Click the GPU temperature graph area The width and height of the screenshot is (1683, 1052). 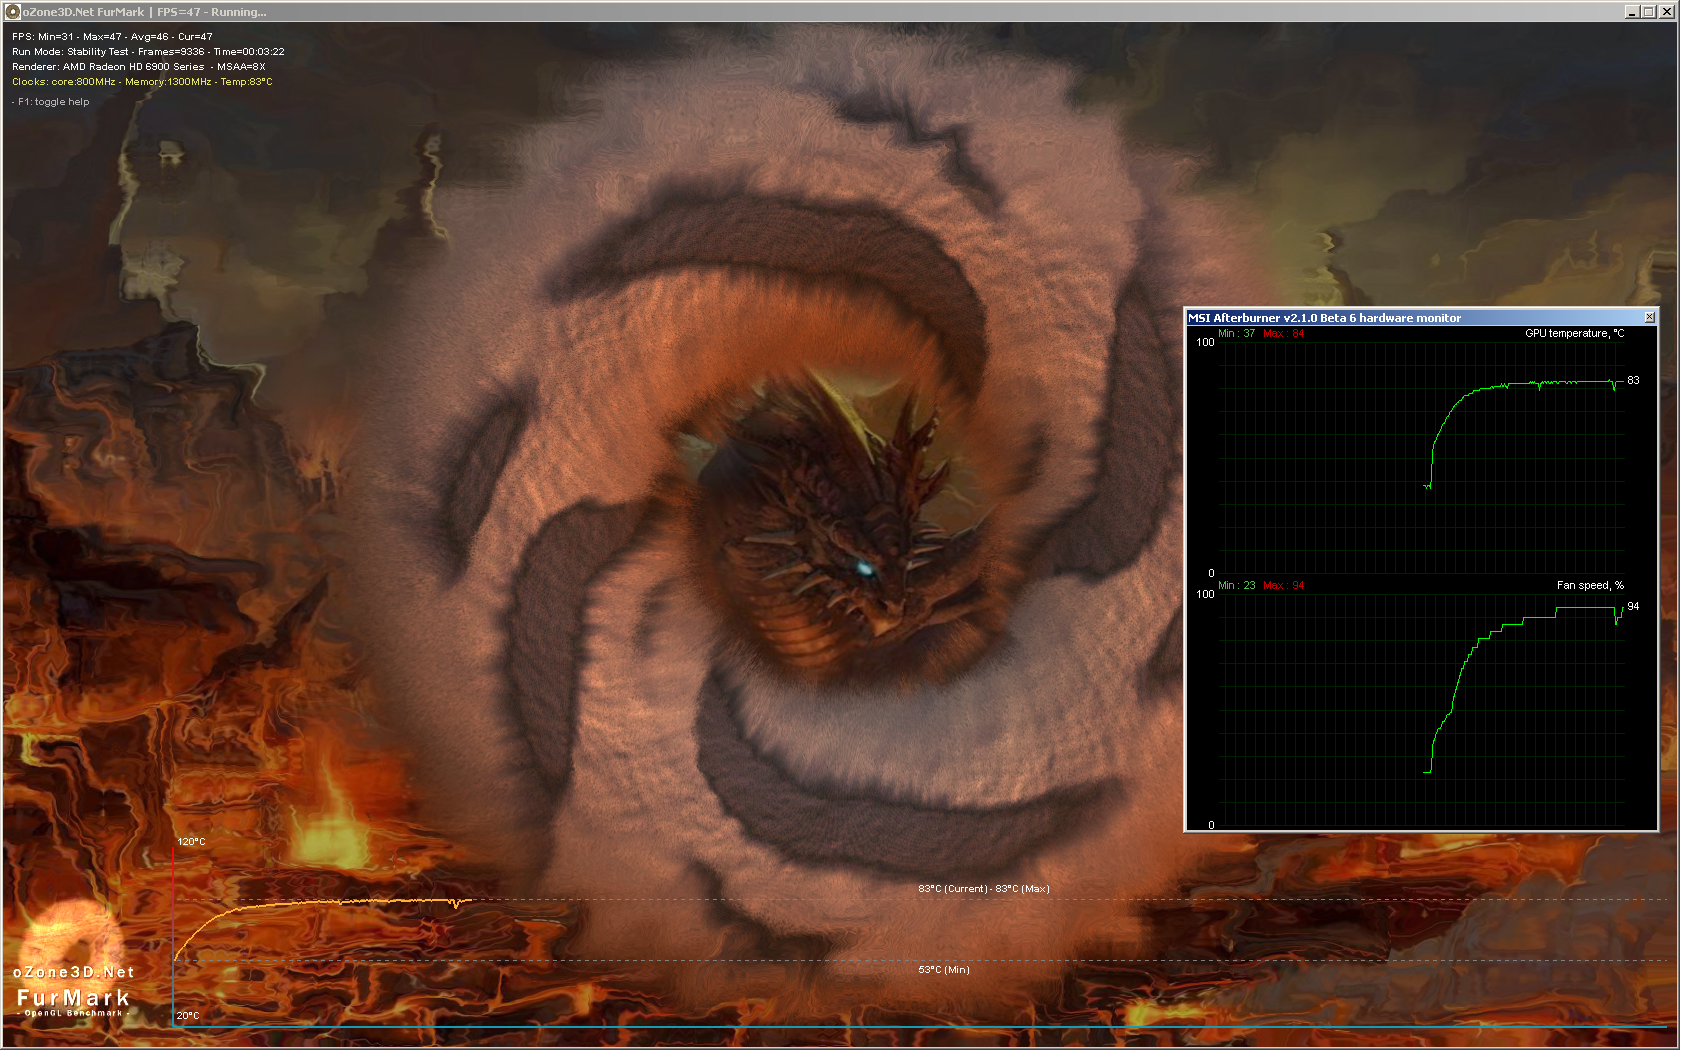click(x=1421, y=458)
